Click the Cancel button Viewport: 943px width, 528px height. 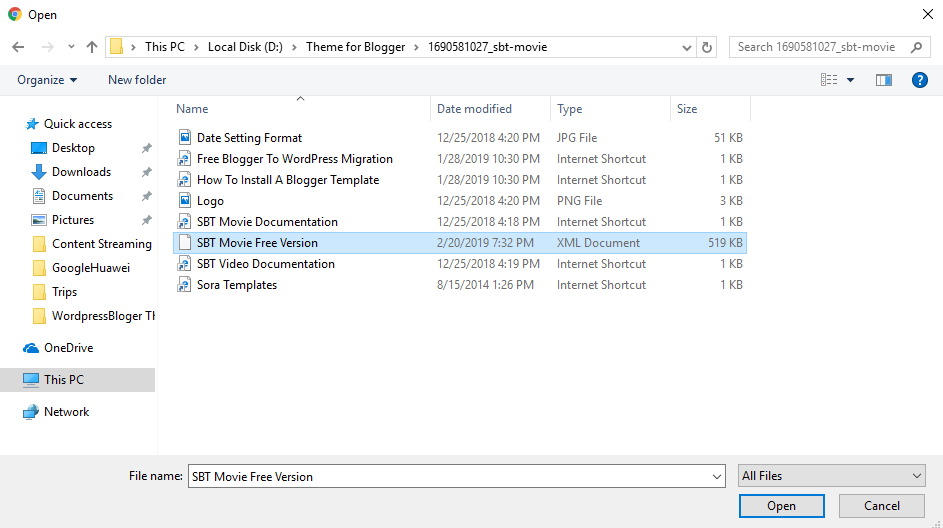click(x=882, y=506)
